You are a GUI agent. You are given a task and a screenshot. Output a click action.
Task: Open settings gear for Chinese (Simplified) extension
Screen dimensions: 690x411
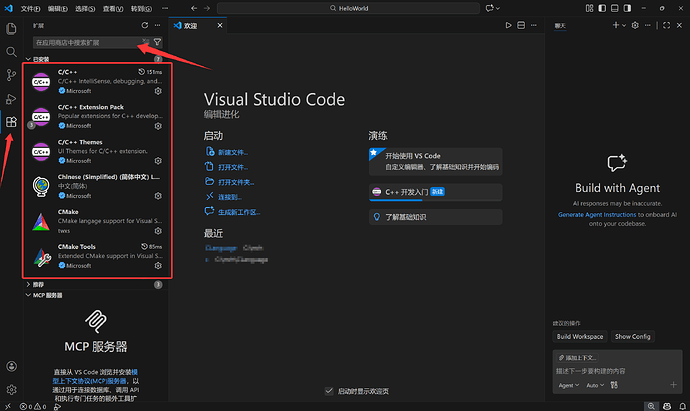coord(158,196)
